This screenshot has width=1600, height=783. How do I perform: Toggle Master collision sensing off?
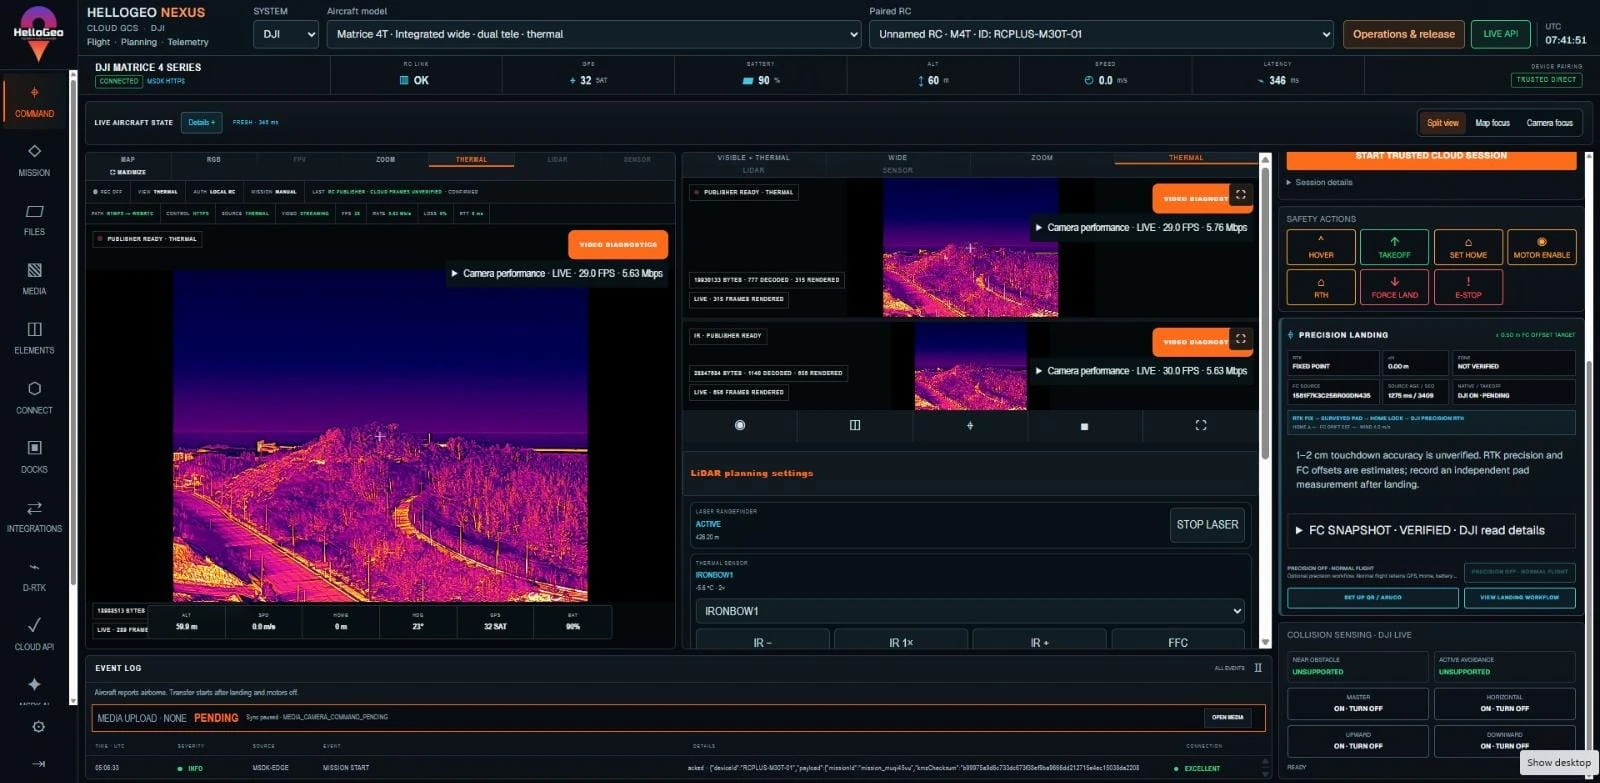1358,703
